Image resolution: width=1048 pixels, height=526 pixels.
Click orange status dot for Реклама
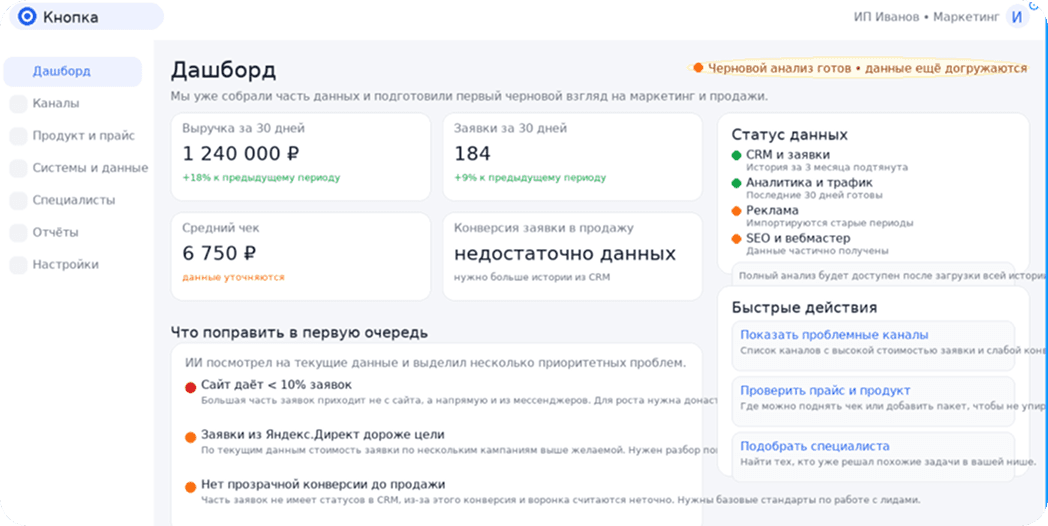coord(737,211)
